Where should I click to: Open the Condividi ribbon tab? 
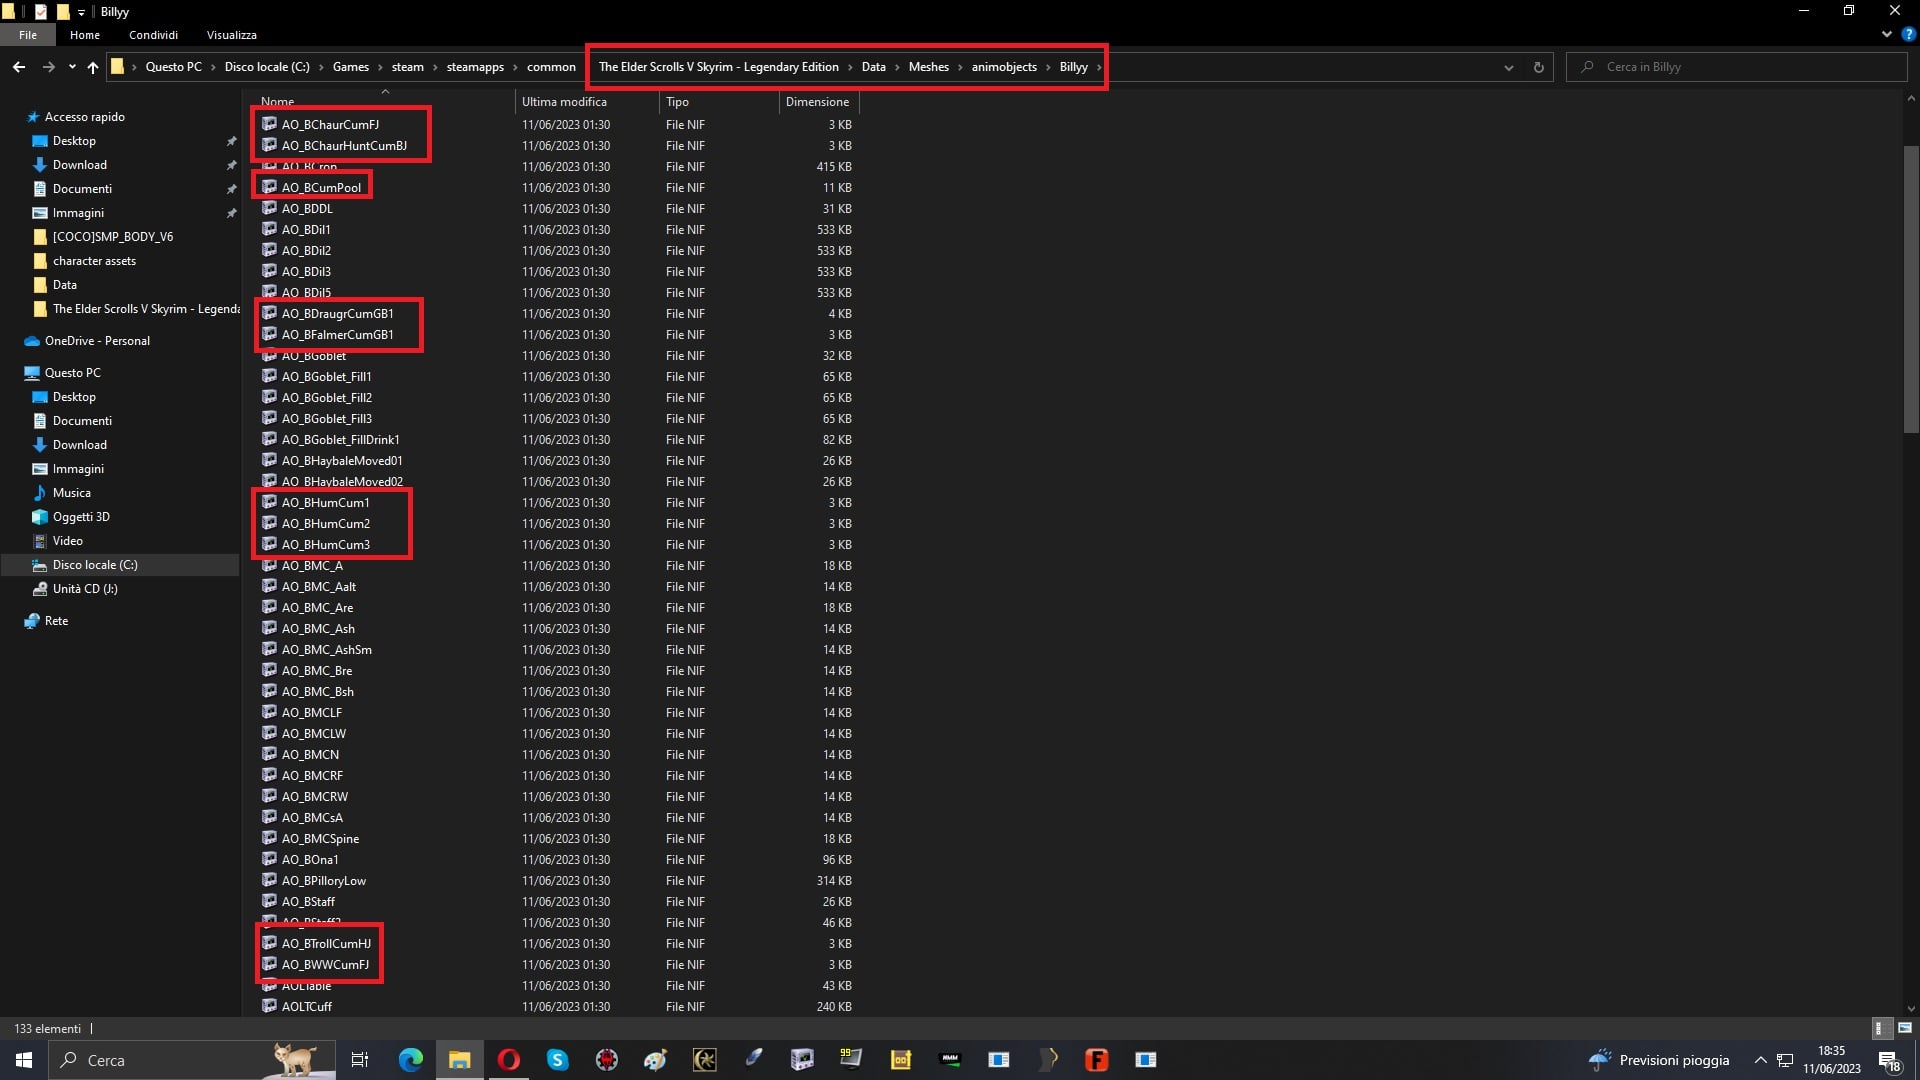coord(153,34)
